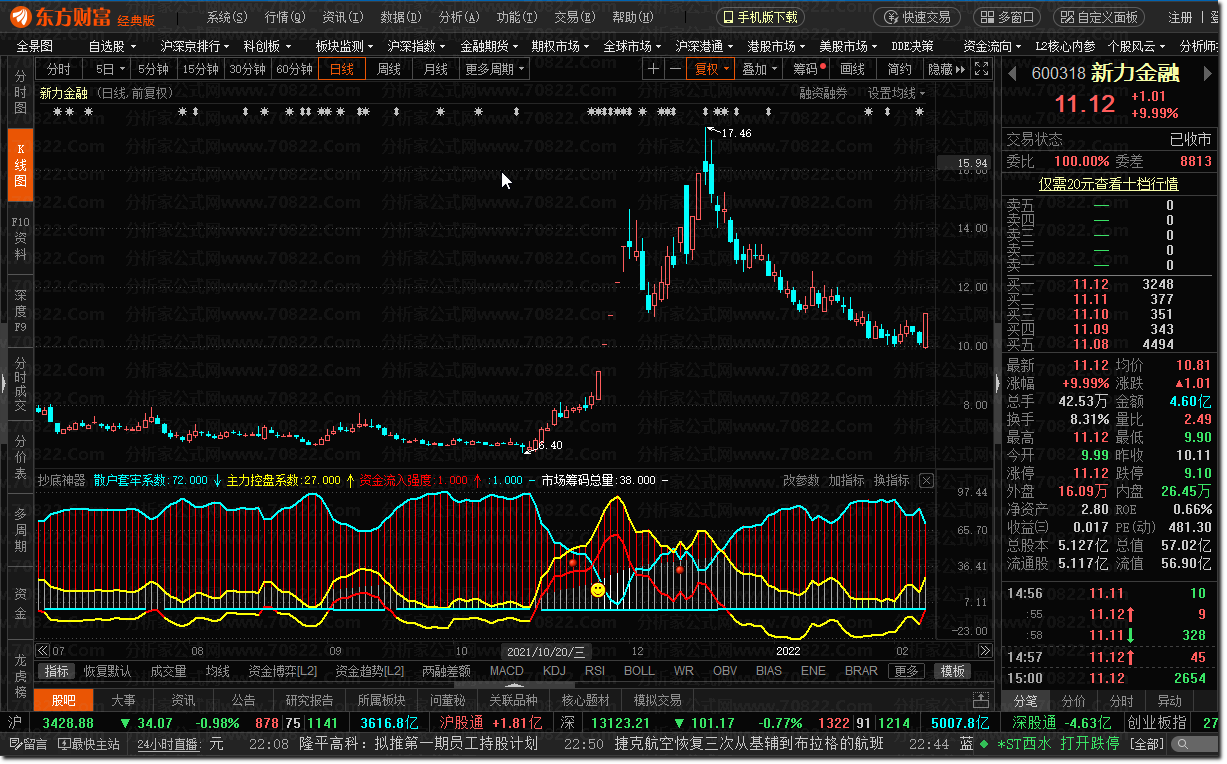The width and height of the screenshot is (1227, 764).
Task: Click 换指标 to change indicator
Action: point(892,480)
